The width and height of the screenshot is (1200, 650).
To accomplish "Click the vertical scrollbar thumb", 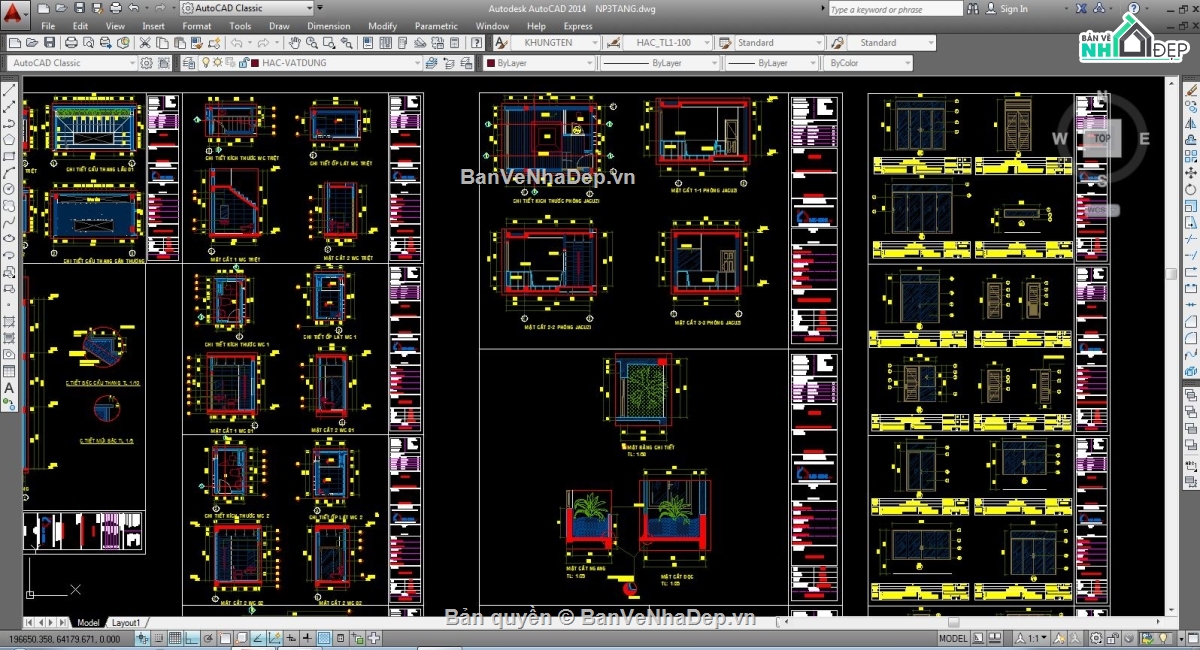I will tap(1171, 274).
